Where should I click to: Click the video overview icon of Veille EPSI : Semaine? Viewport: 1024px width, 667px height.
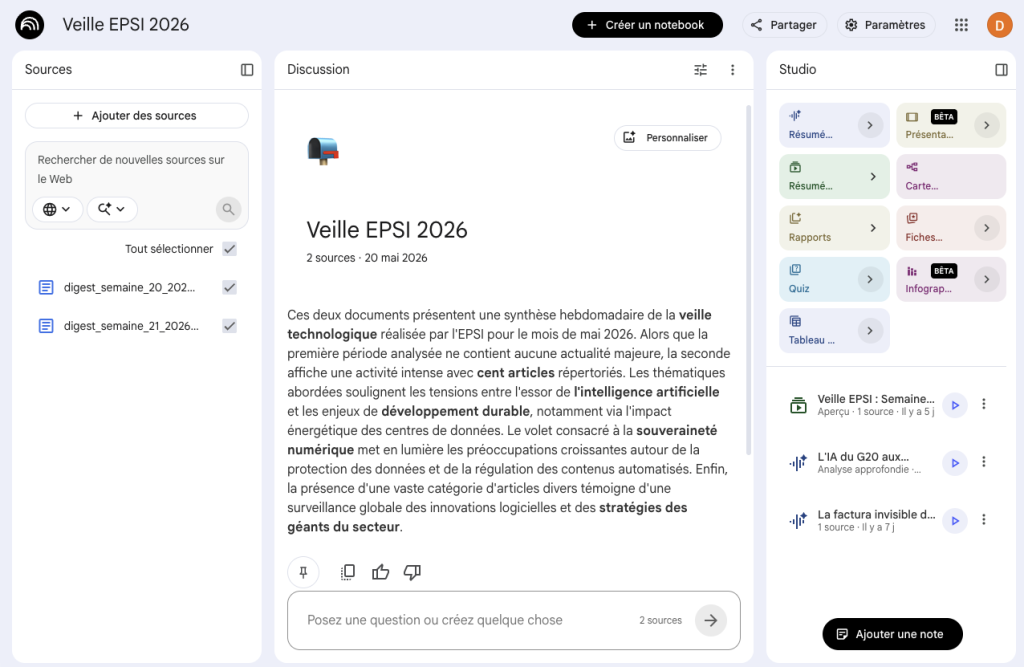[x=798, y=405]
